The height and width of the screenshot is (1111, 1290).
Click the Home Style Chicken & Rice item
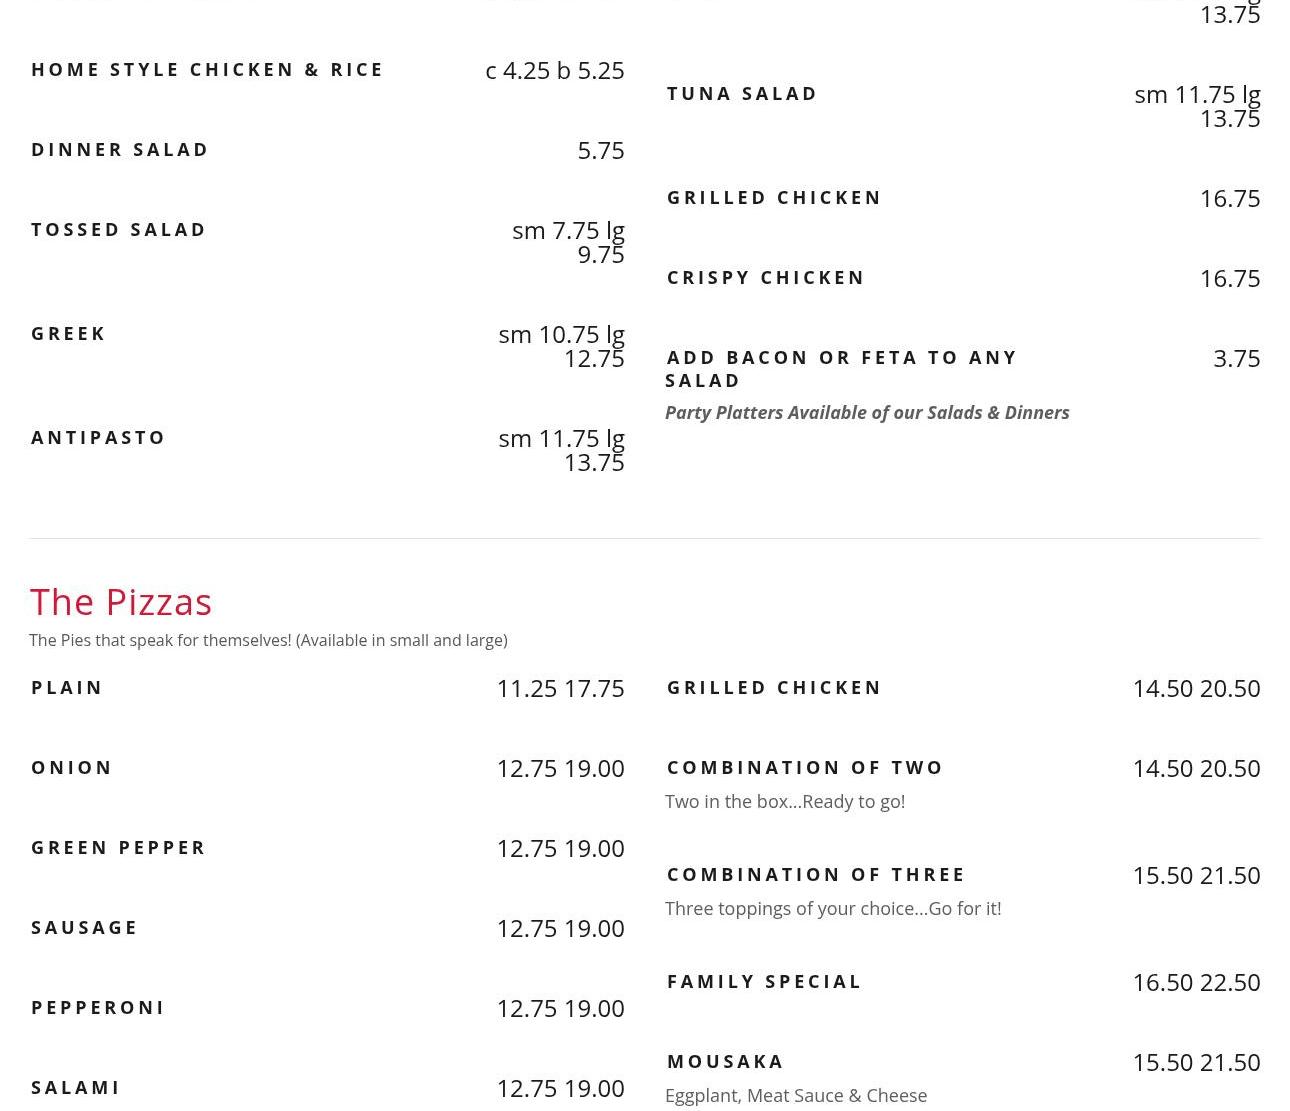point(207,70)
